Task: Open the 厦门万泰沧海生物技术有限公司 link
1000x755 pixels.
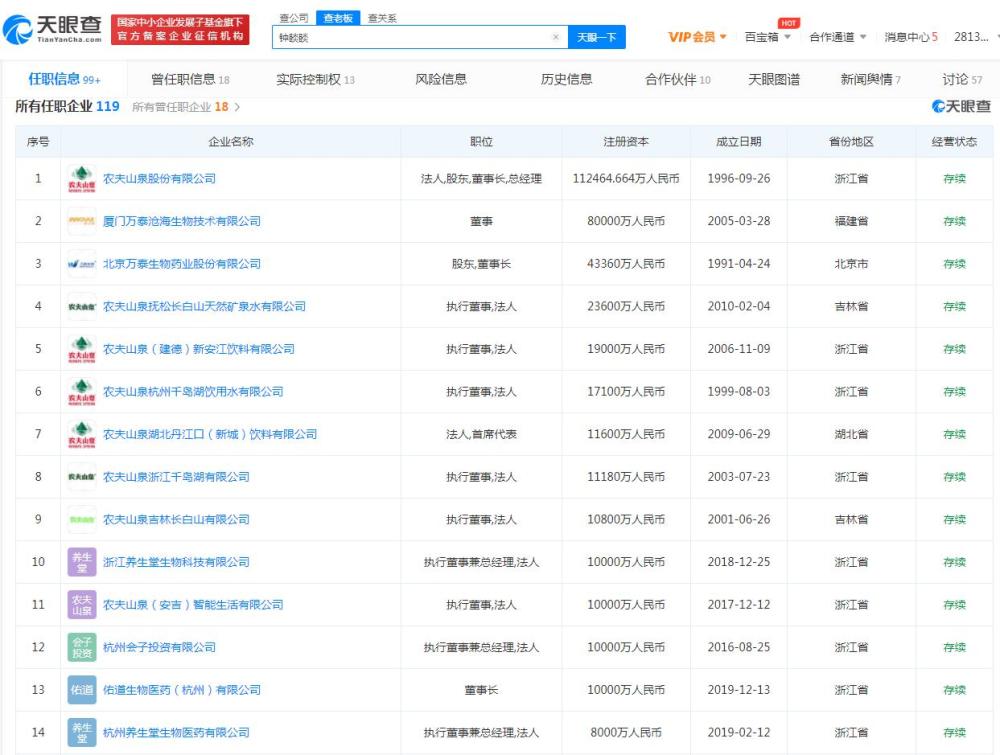Action: [x=182, y=221]
